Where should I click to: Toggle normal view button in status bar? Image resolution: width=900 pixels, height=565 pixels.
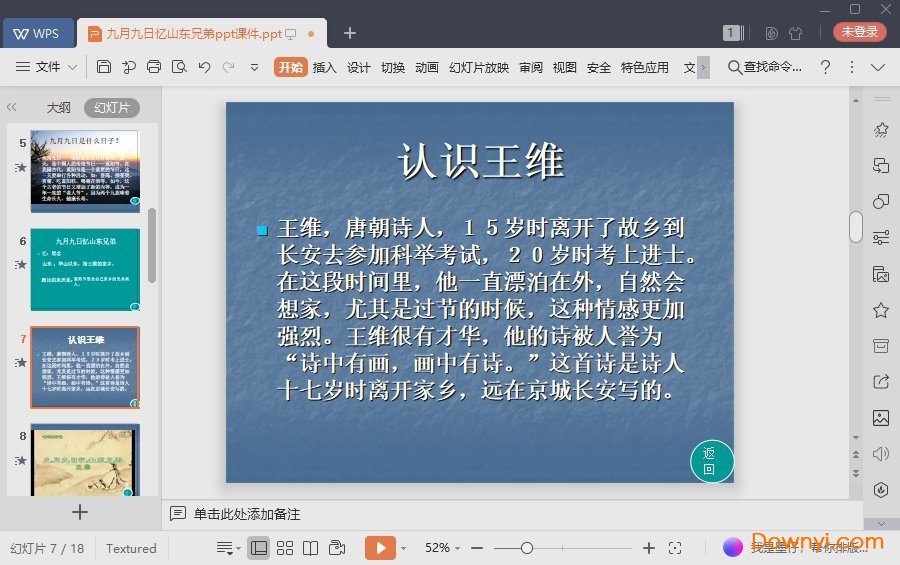[259, 548]
